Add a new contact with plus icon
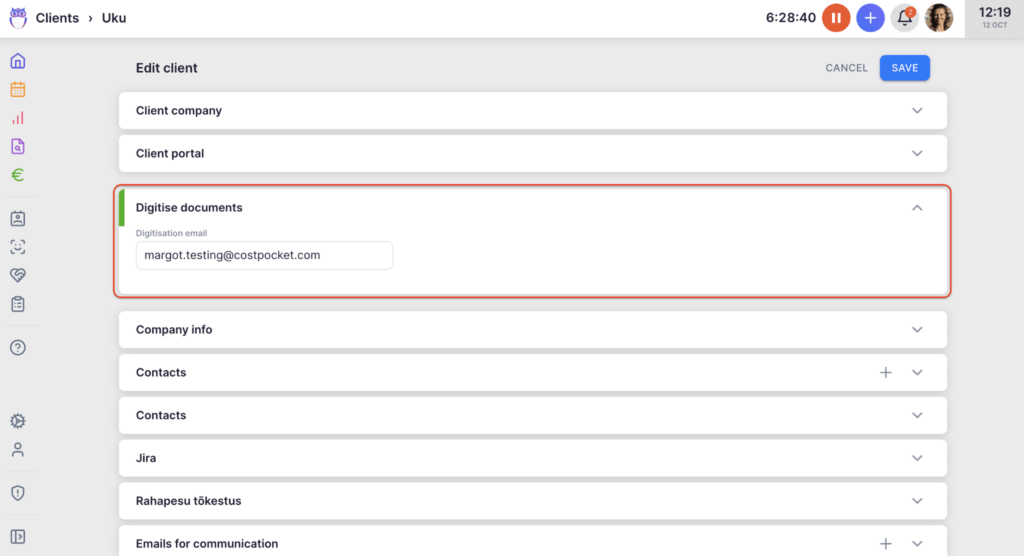Screen dimensions: 1024x556 point(885,373)
